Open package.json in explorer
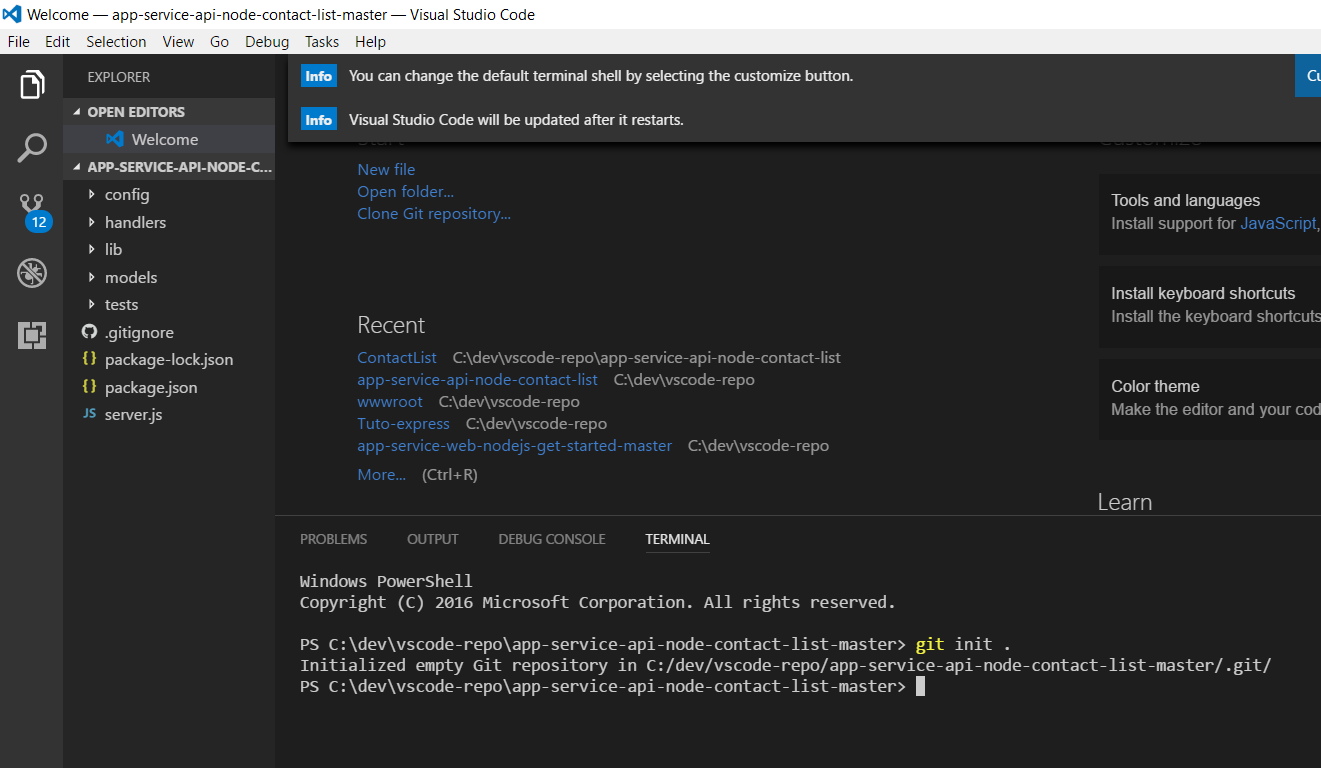The width and height of the screenshot is (1321, 768). [x=169, y=387]
